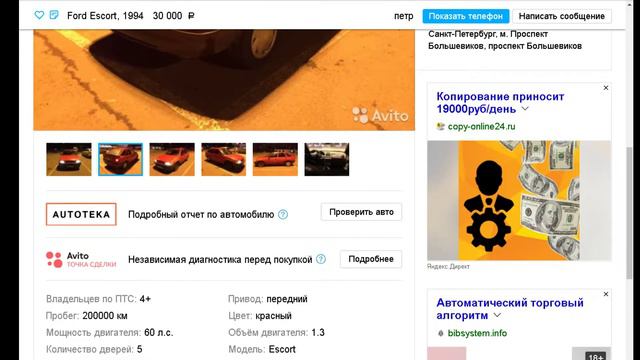Visit the copy-online24.ru link
Screen dimensions: 640x360
coord(481,127)
